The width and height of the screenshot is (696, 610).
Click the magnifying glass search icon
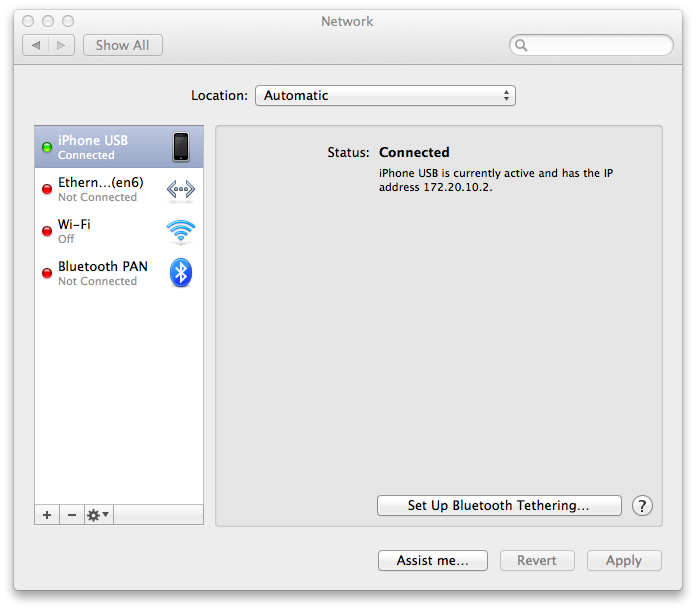coord(522,45)
